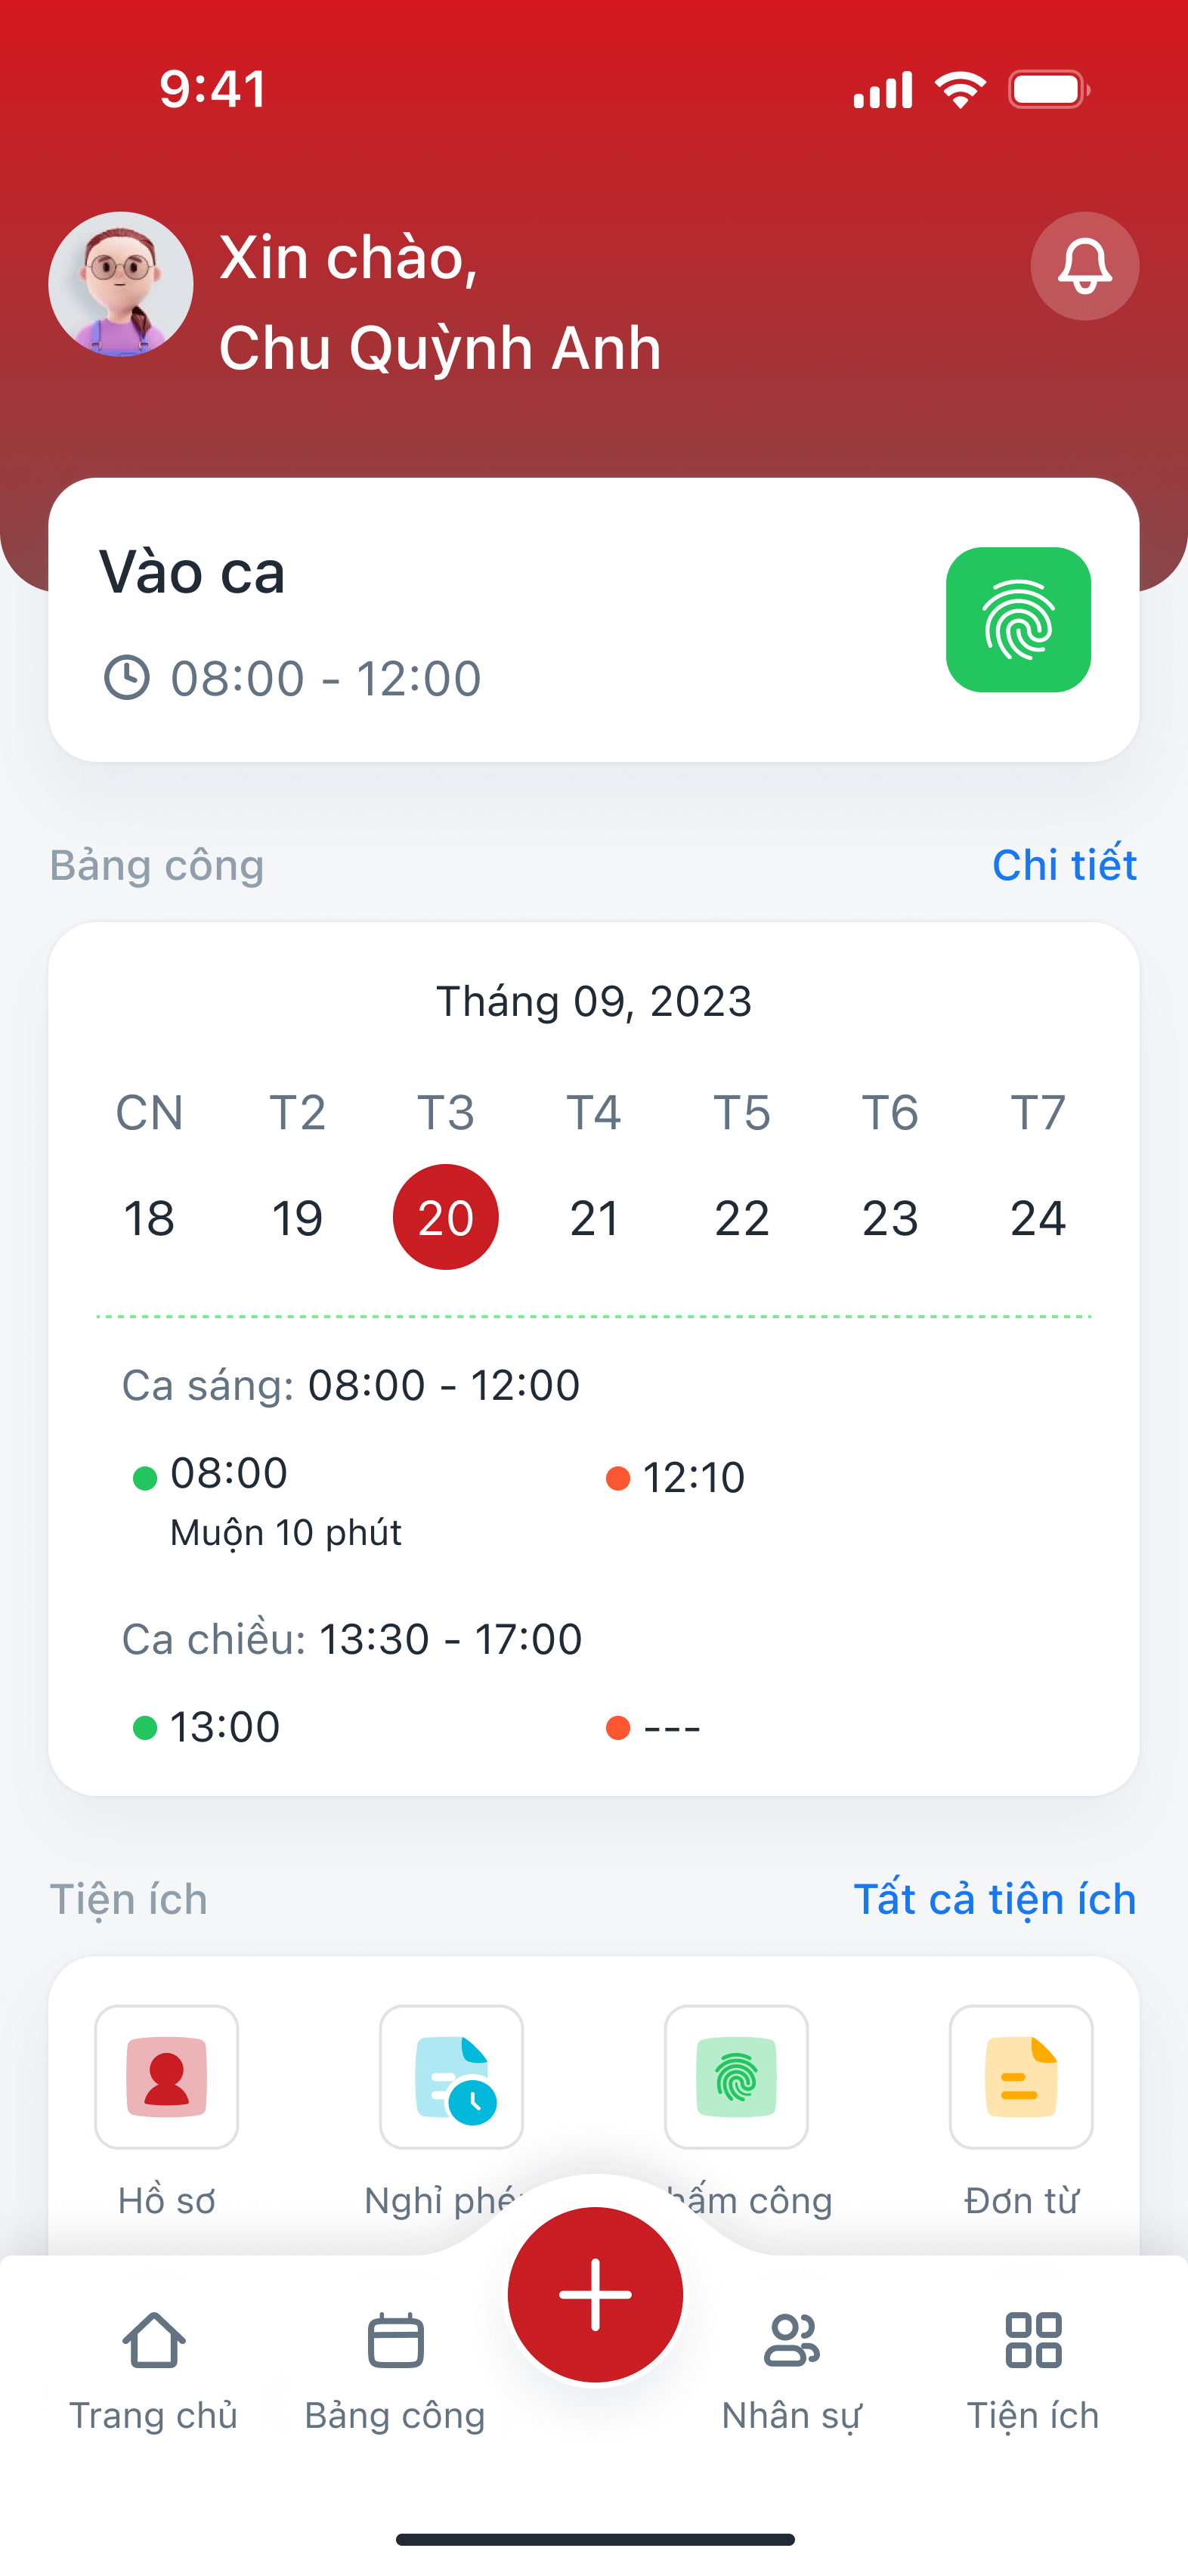Viewport: 1188px width, 2576px height.
Task: Choose date 23 under T6
Action: [890, 1218]
